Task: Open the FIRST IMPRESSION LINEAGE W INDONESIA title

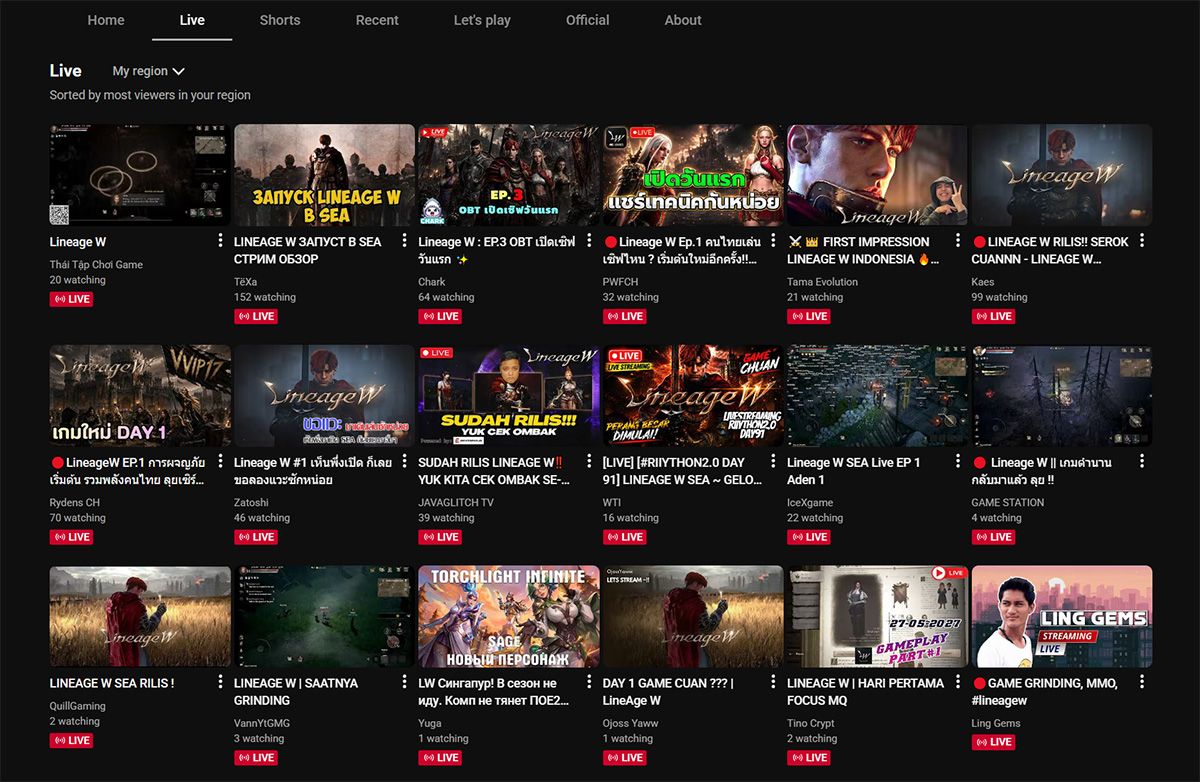Action: pyautogui.click(x=860, y=250)
